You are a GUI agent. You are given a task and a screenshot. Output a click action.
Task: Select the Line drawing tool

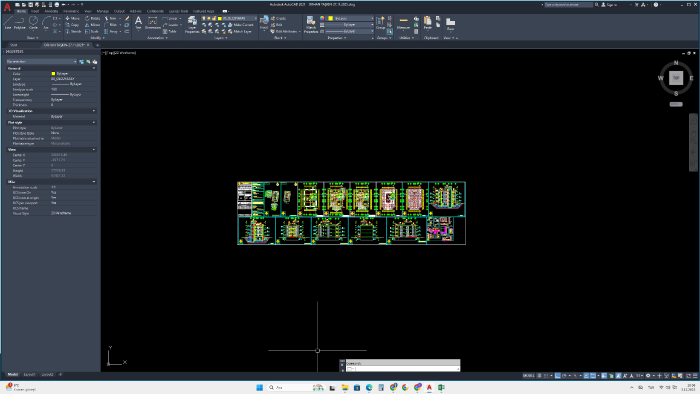click(x=8, y=23)
